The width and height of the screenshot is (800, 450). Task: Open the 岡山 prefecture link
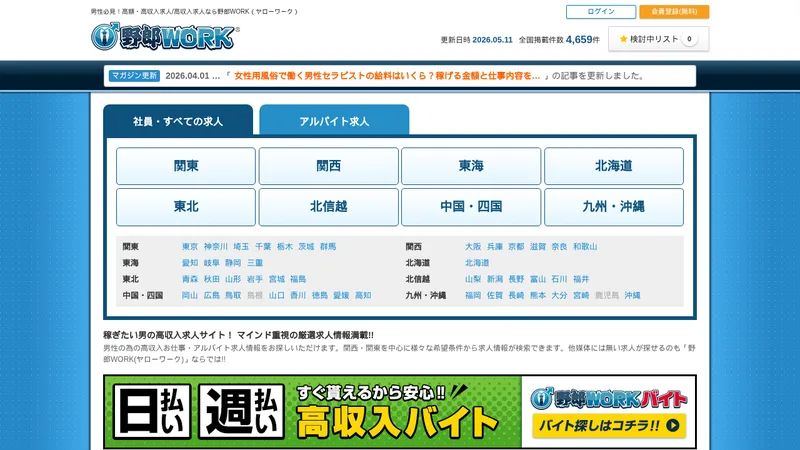coord(190,295)
